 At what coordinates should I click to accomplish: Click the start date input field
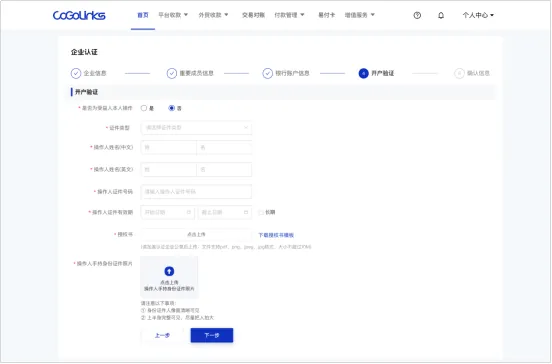[168, 212]
